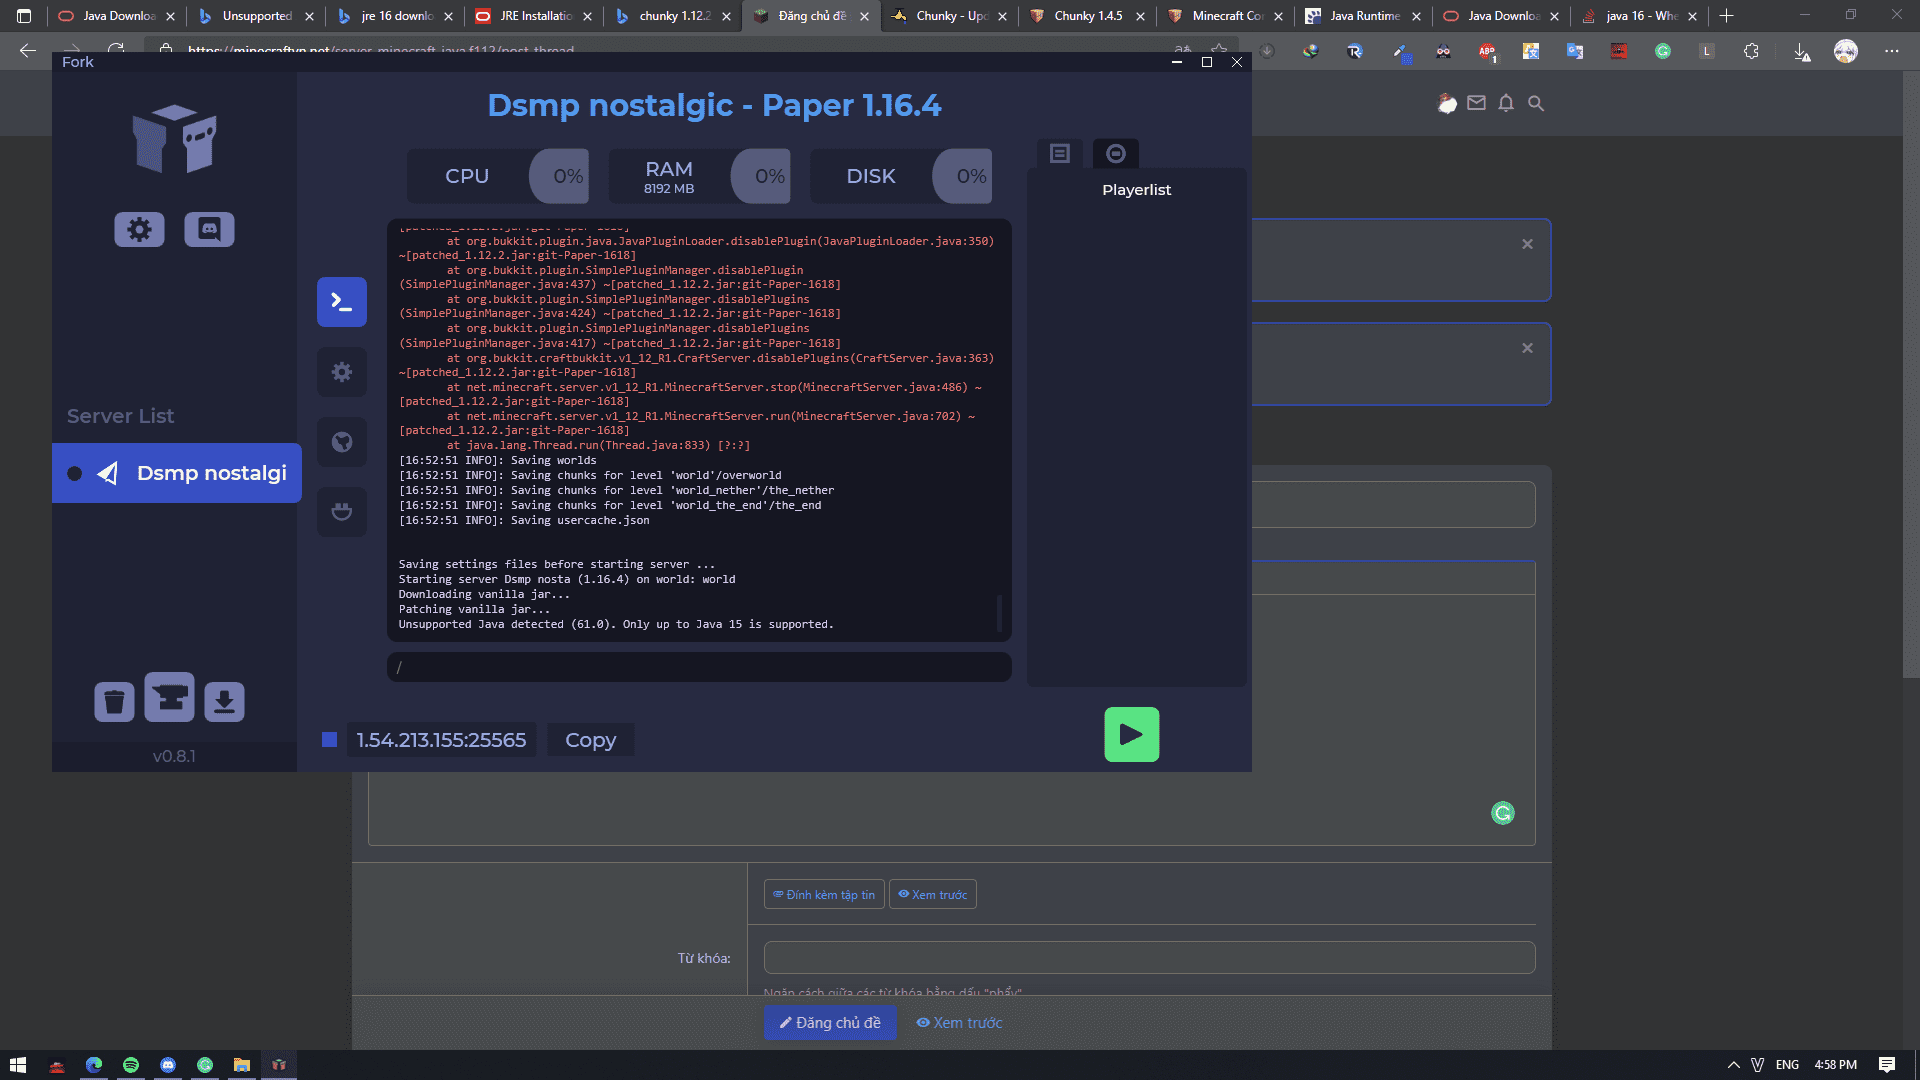Image resolution: width=1920 pixels, height=1080 pixels.
Task: Open Spotify from the Windows taskbar
Action: pos(131,1065)
